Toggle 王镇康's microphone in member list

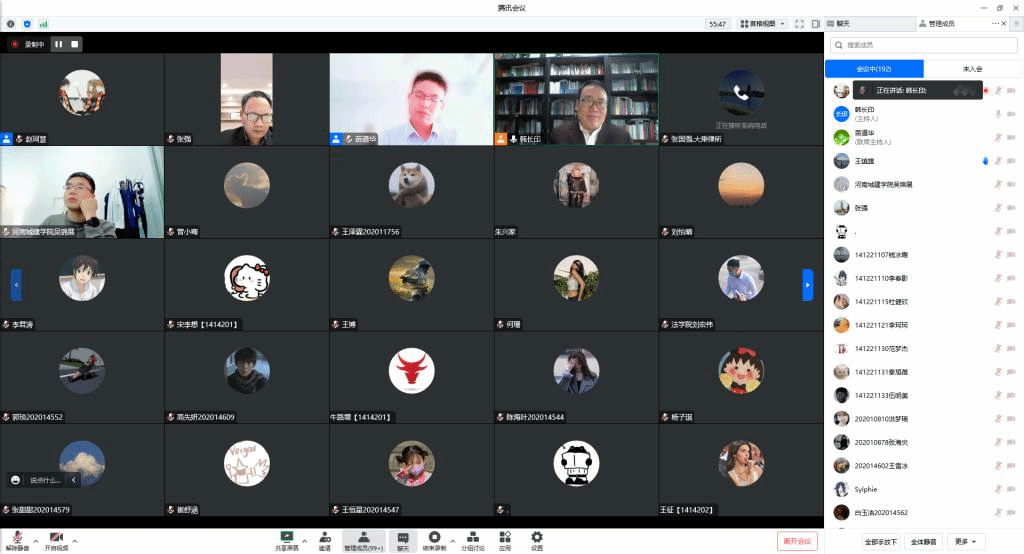[x=997, y=160]
